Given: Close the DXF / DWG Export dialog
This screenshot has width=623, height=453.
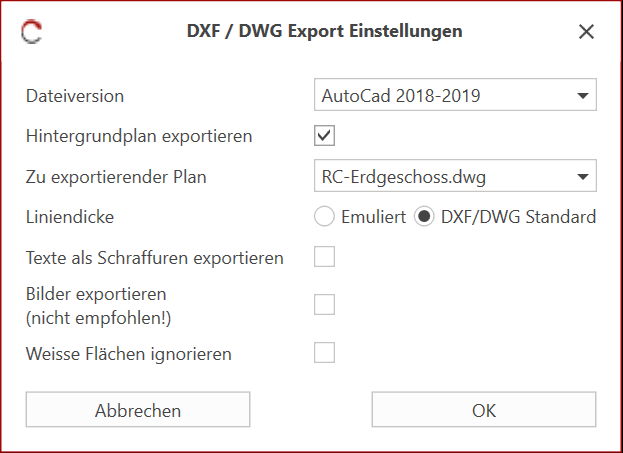Looking at the screenshot, I should pos(586,32).
